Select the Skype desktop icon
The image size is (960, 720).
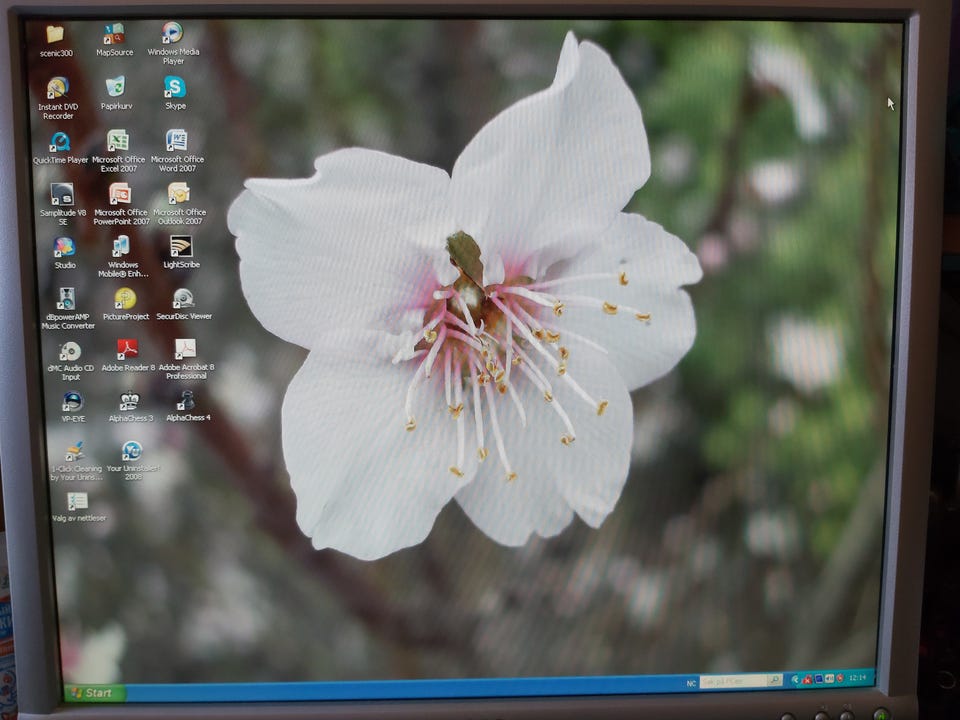(x=175, y=88)
